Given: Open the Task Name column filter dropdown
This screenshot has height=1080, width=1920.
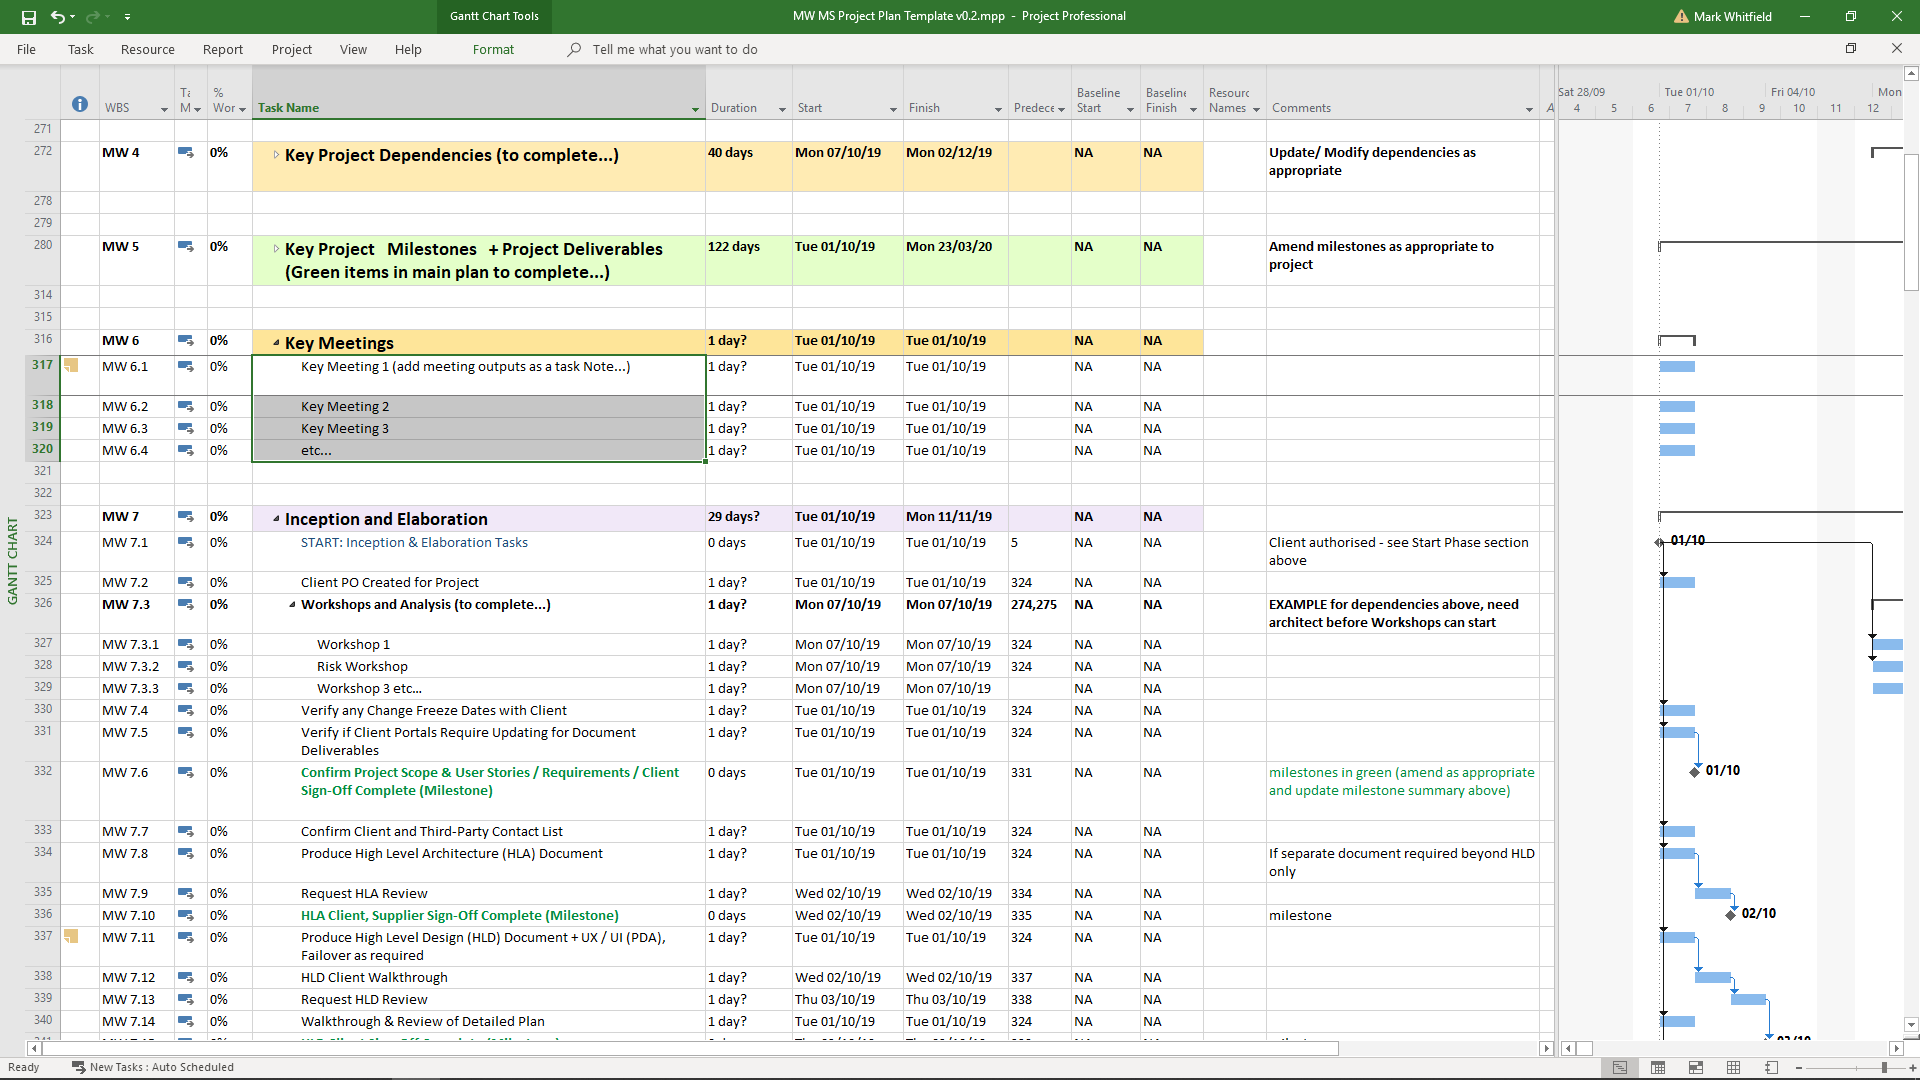Looking at the screenshot, I should [x=695, y=109].
